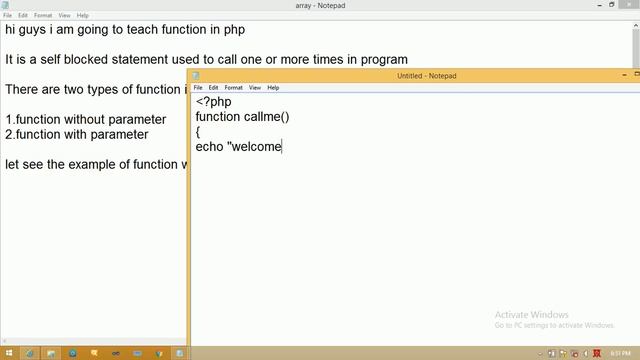Open File Explorer from the taskbar
Screen dimensions: 640x360
pos(51,353)
